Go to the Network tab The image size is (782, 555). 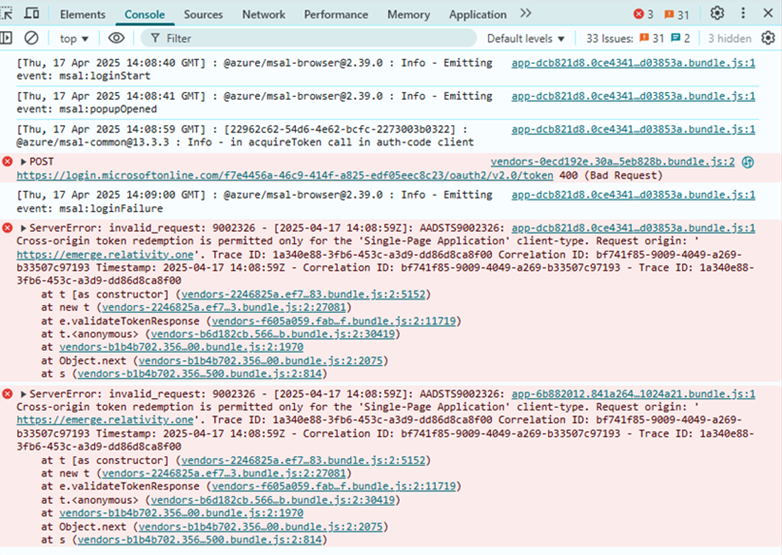[263, 14]
